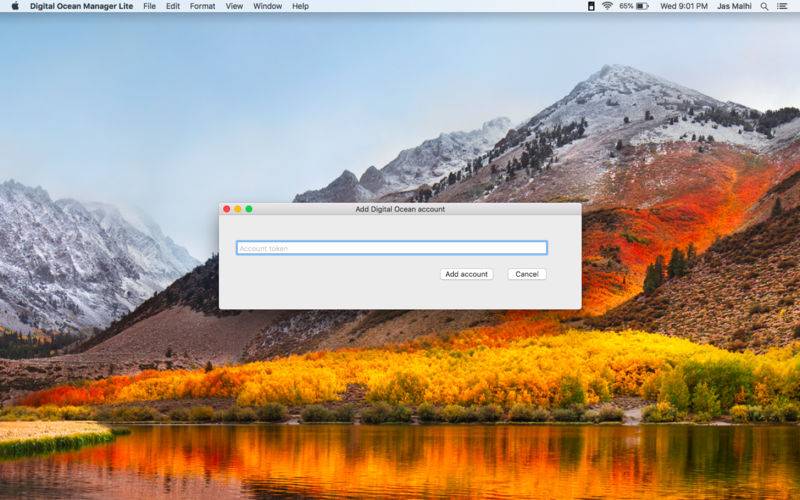Click the battery status icon
The width and height of the screenshot is (800, 500).
(642, 6)
